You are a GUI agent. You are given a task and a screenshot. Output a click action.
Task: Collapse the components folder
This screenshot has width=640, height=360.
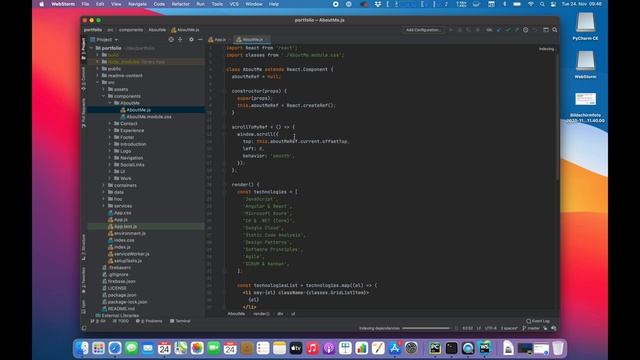tap(104, 96)
